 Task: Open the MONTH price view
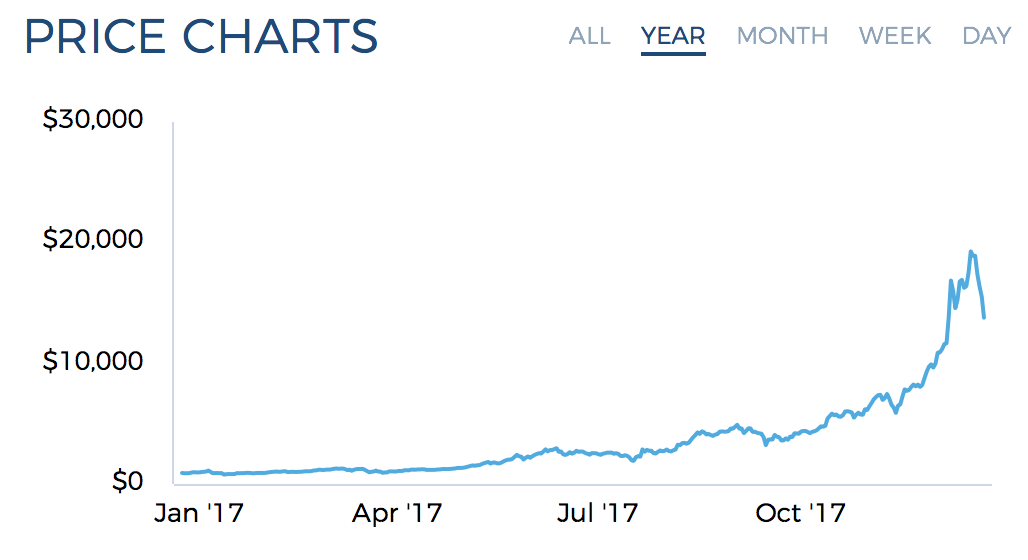click(782, 36)
